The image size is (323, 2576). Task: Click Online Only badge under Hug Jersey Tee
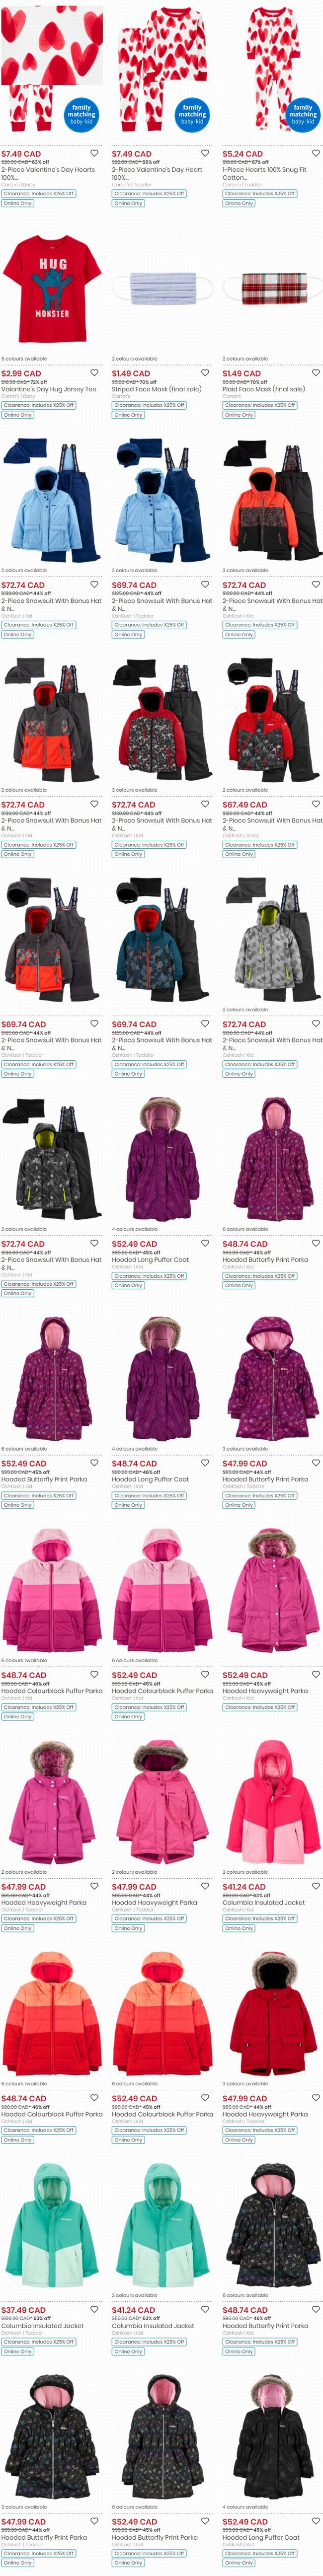(17, 415)
